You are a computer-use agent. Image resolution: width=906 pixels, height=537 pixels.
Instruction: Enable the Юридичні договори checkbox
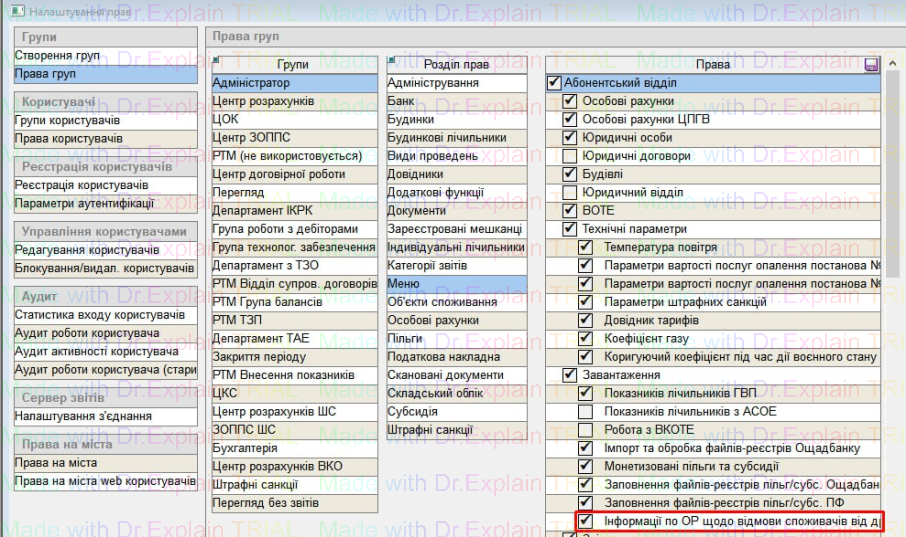tap(570, 156)
